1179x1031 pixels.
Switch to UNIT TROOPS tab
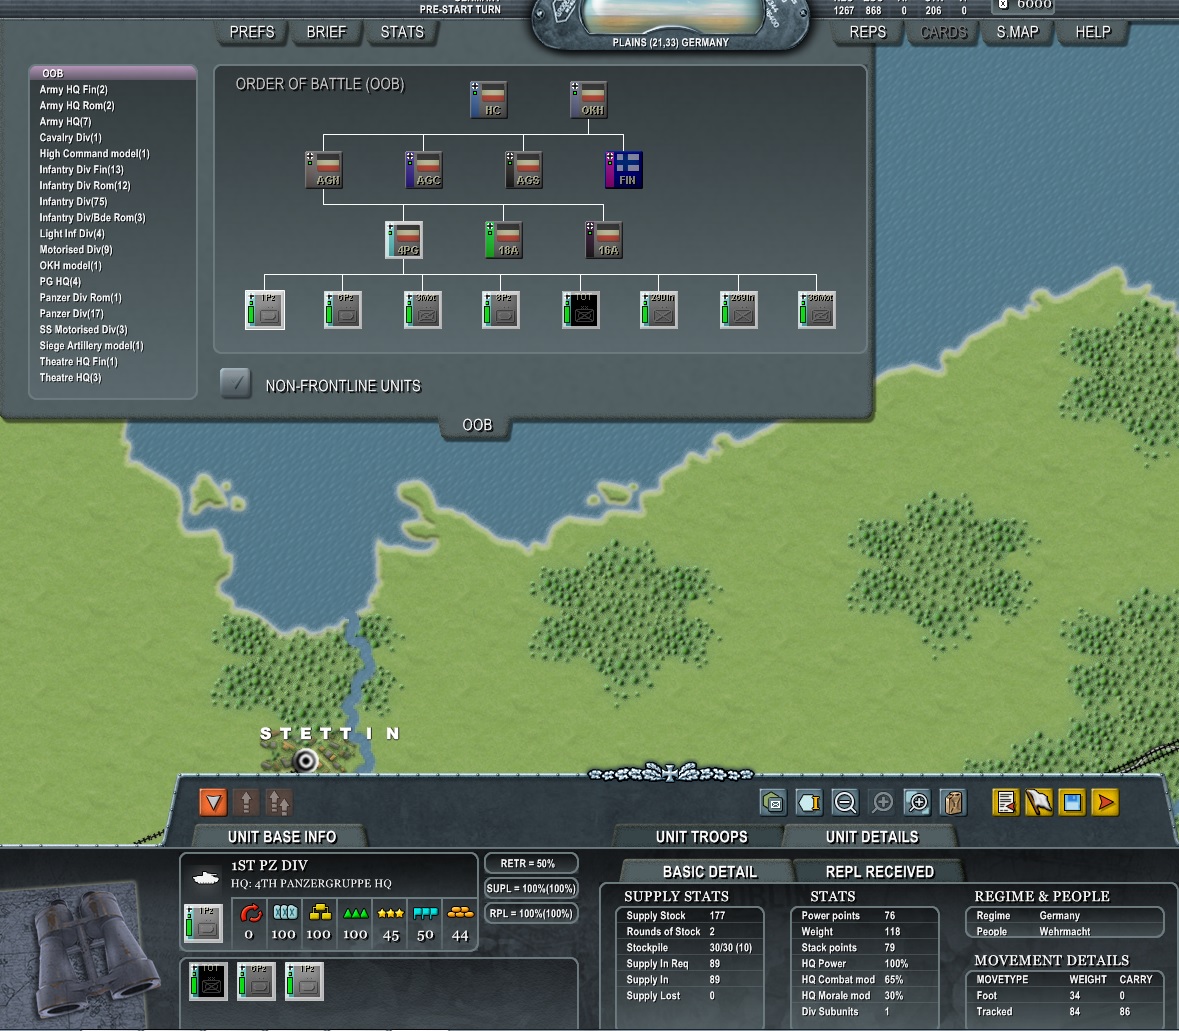point(702,837)
